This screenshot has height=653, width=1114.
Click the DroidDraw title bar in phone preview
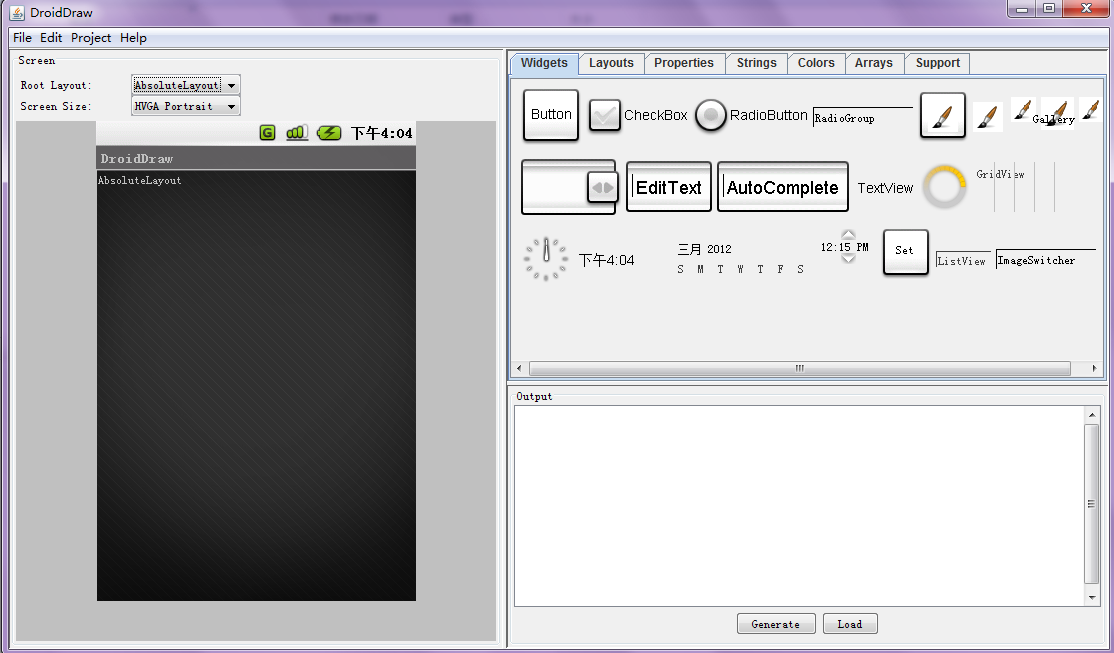(x=256, y=158)
